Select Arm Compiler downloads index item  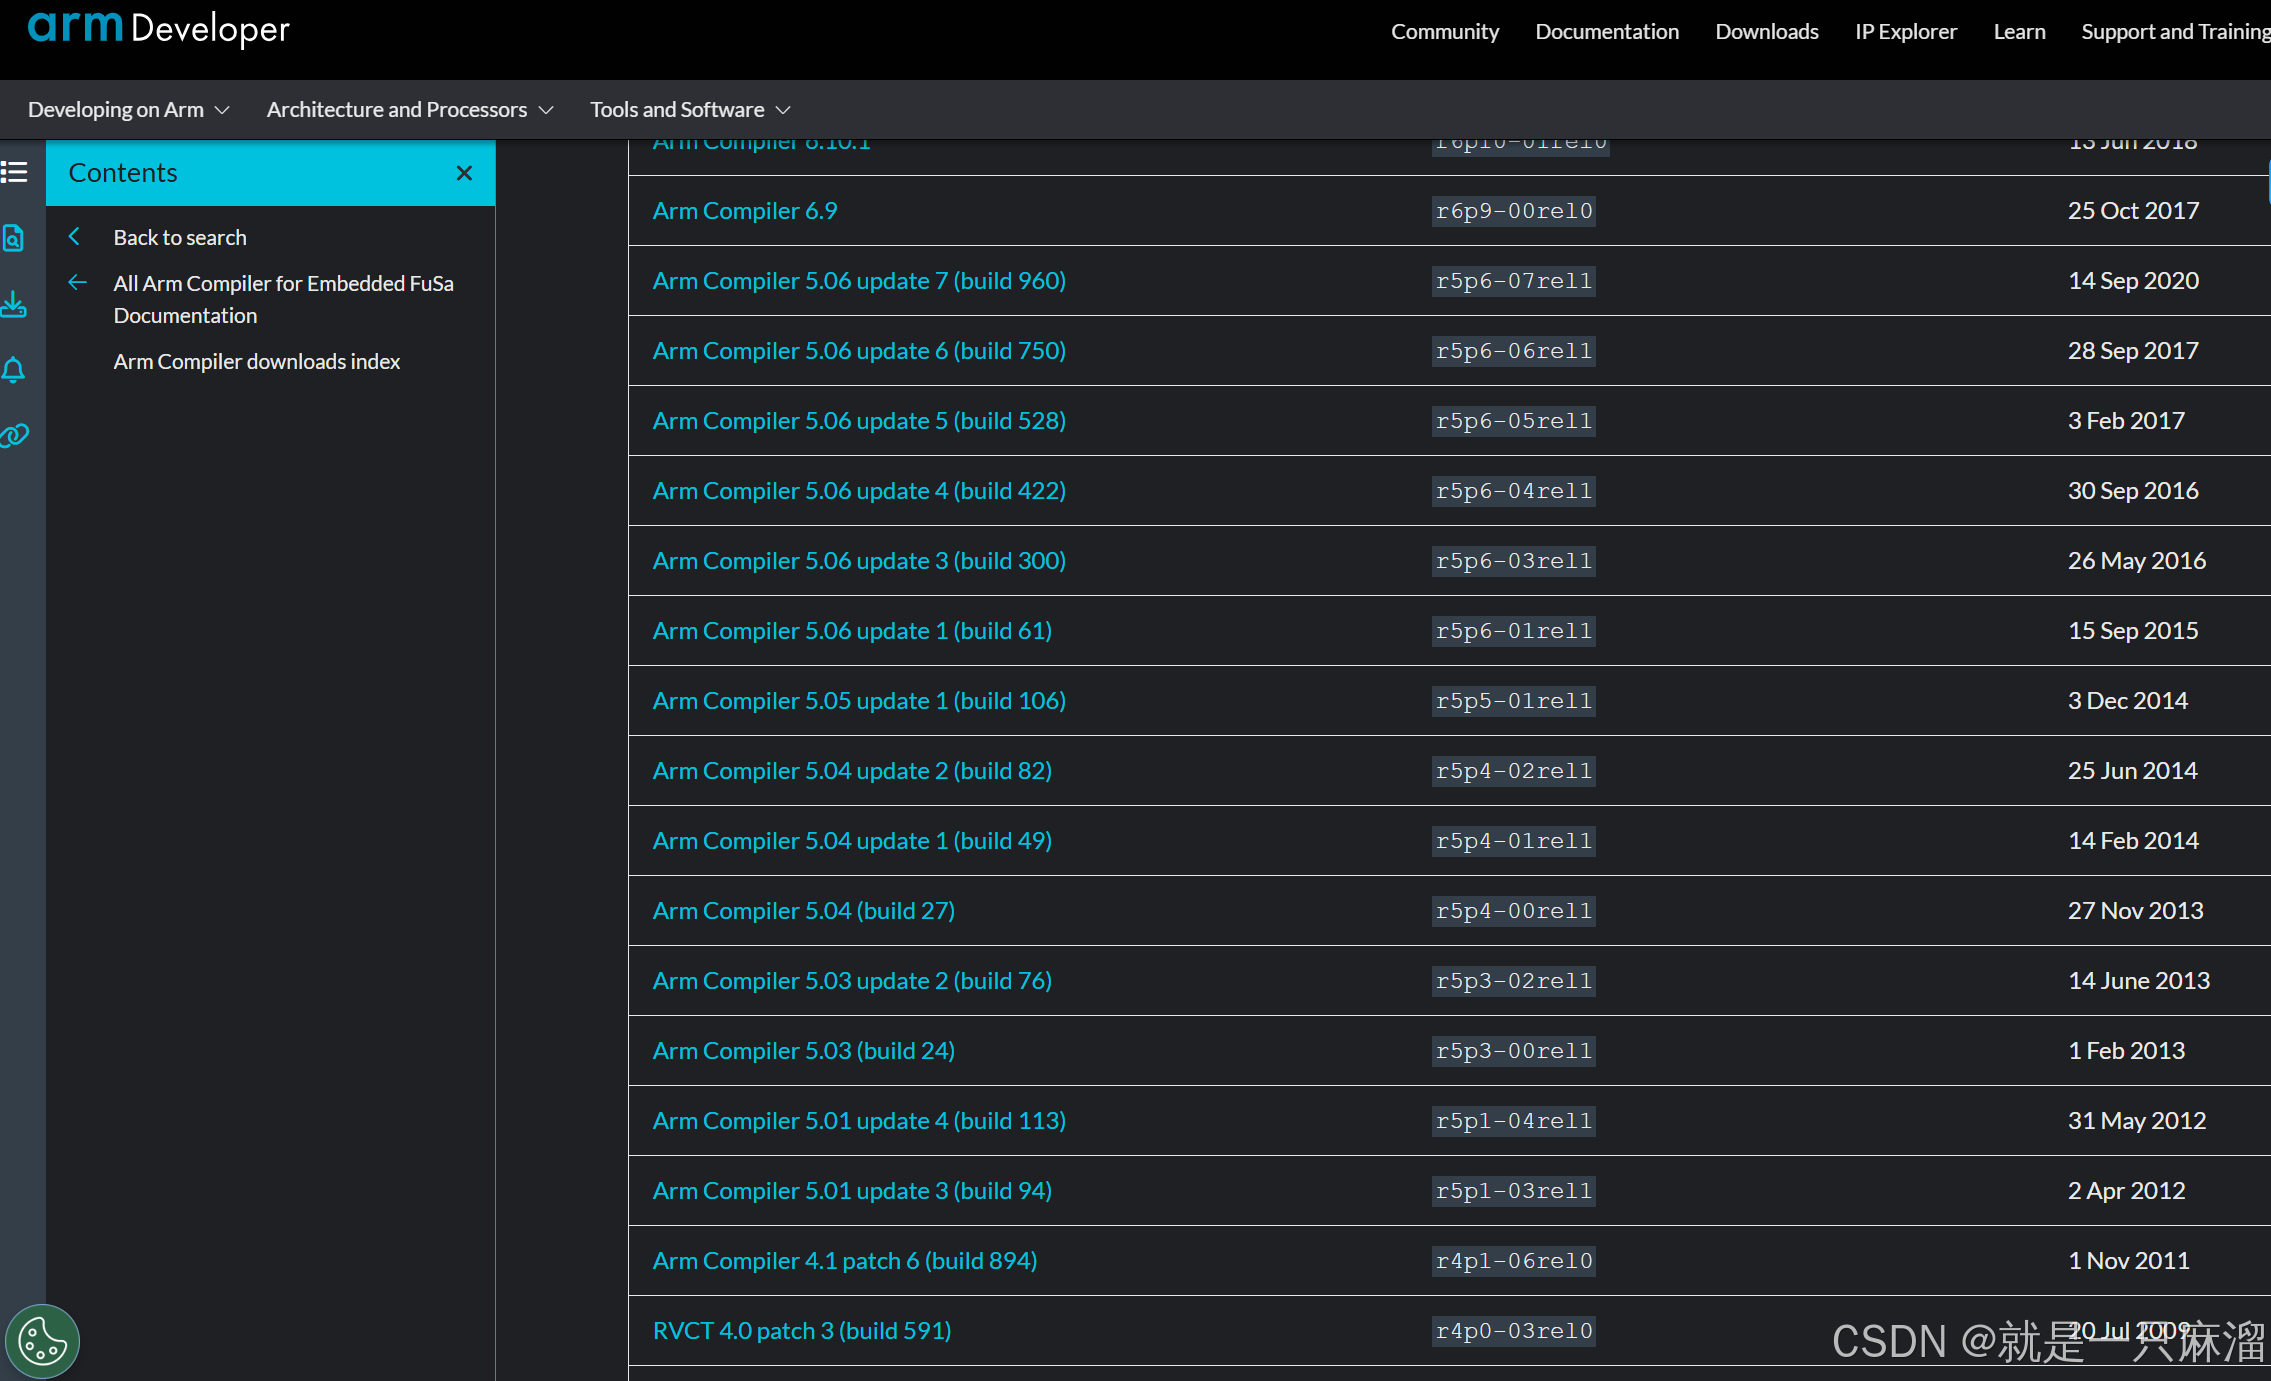(x=256, y=361)
